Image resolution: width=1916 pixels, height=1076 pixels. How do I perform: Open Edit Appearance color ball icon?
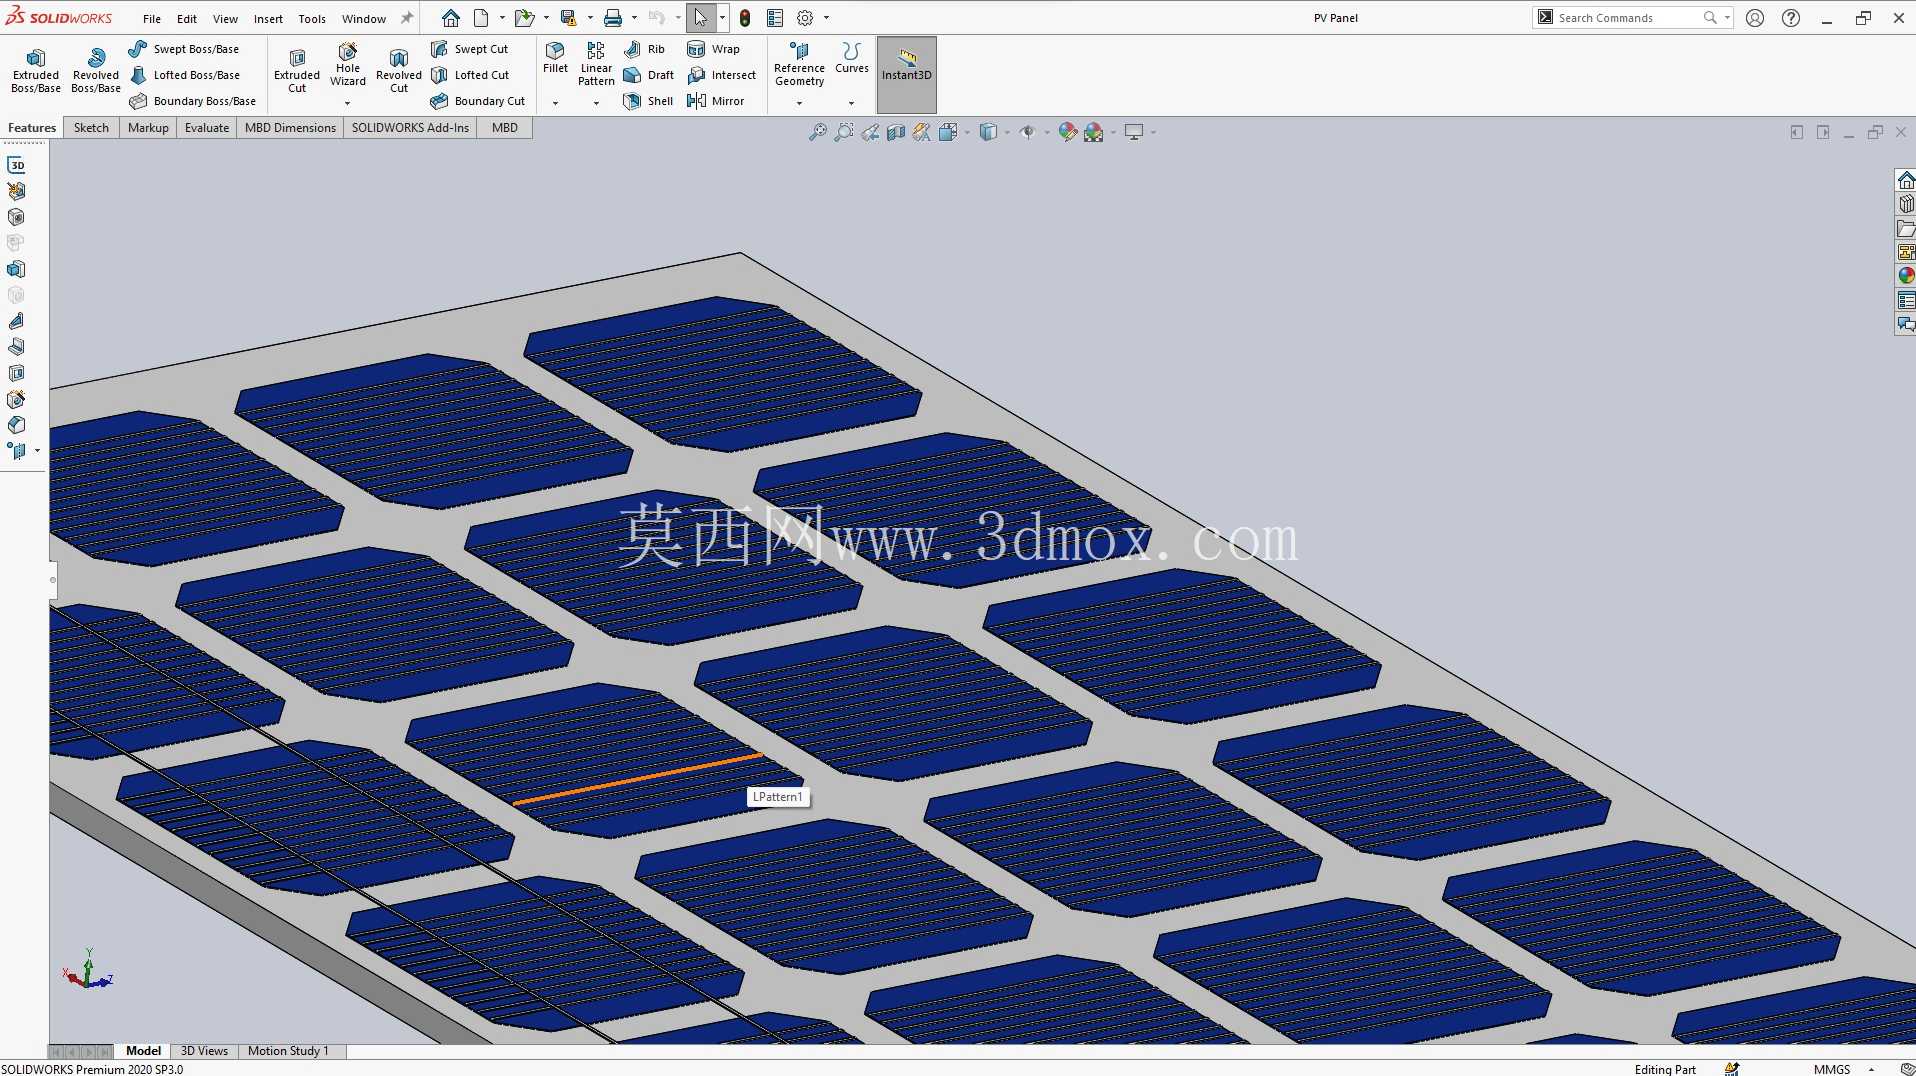[x=1068, y=132]
